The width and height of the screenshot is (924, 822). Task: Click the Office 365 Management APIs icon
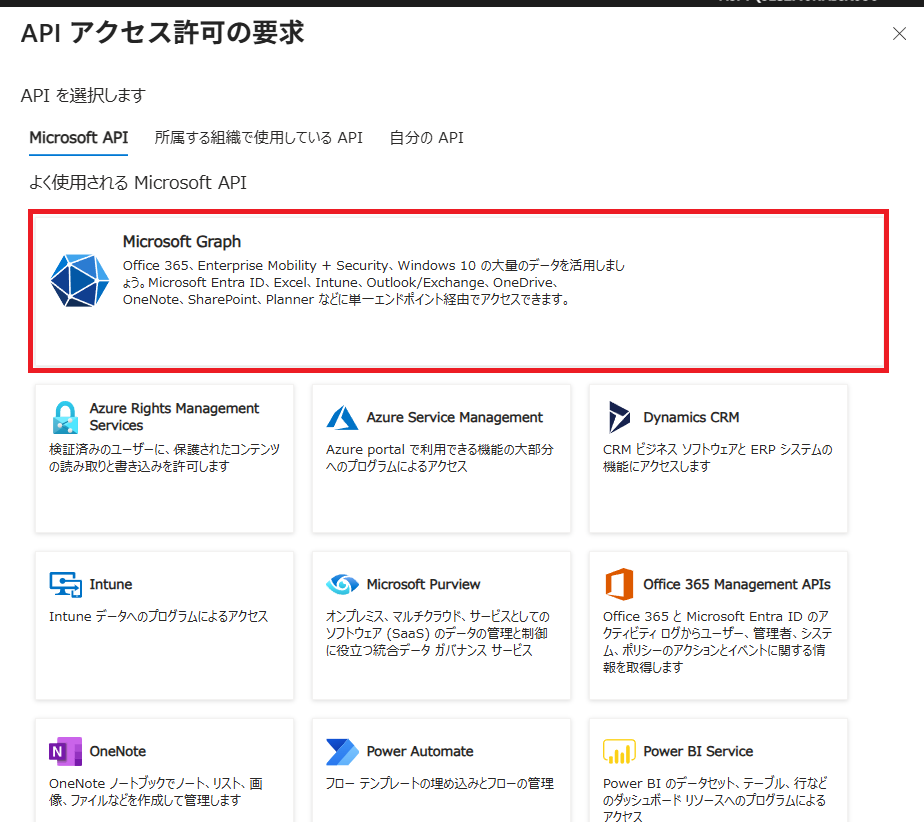click(617, 584)
